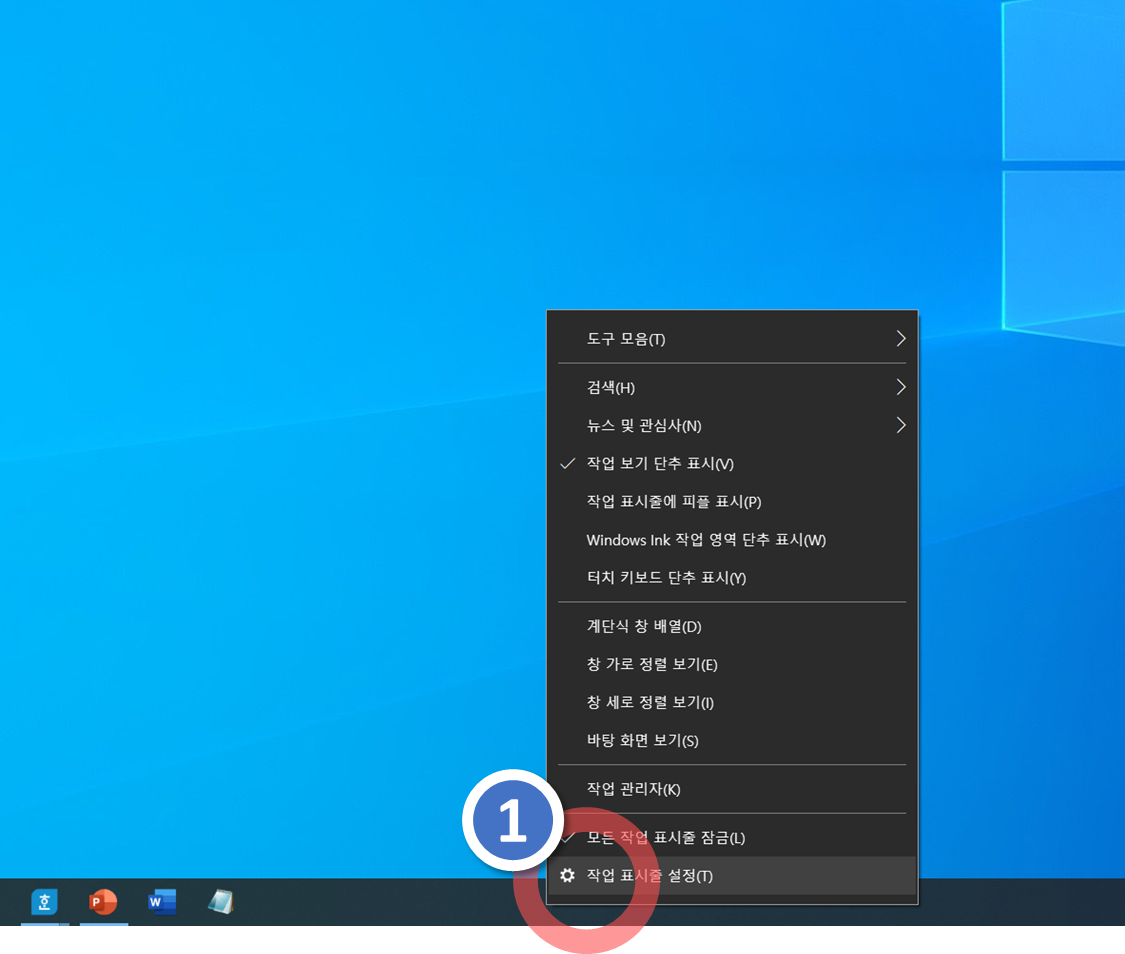Image resolution: width=1125 pixels, height=954 pixels.
Task: Select 창 가로 정렬 보기(E)
Action: pos(732,664)
